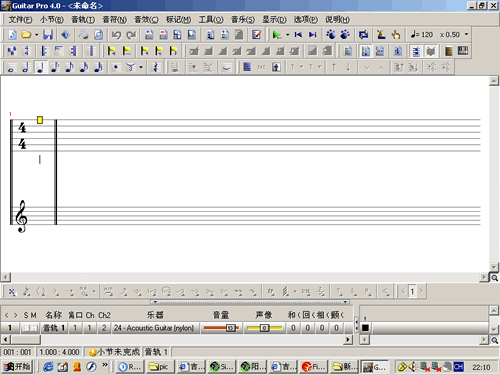
Task: Click the piano keyboard view icon
Action: click(x=463, y=51)
